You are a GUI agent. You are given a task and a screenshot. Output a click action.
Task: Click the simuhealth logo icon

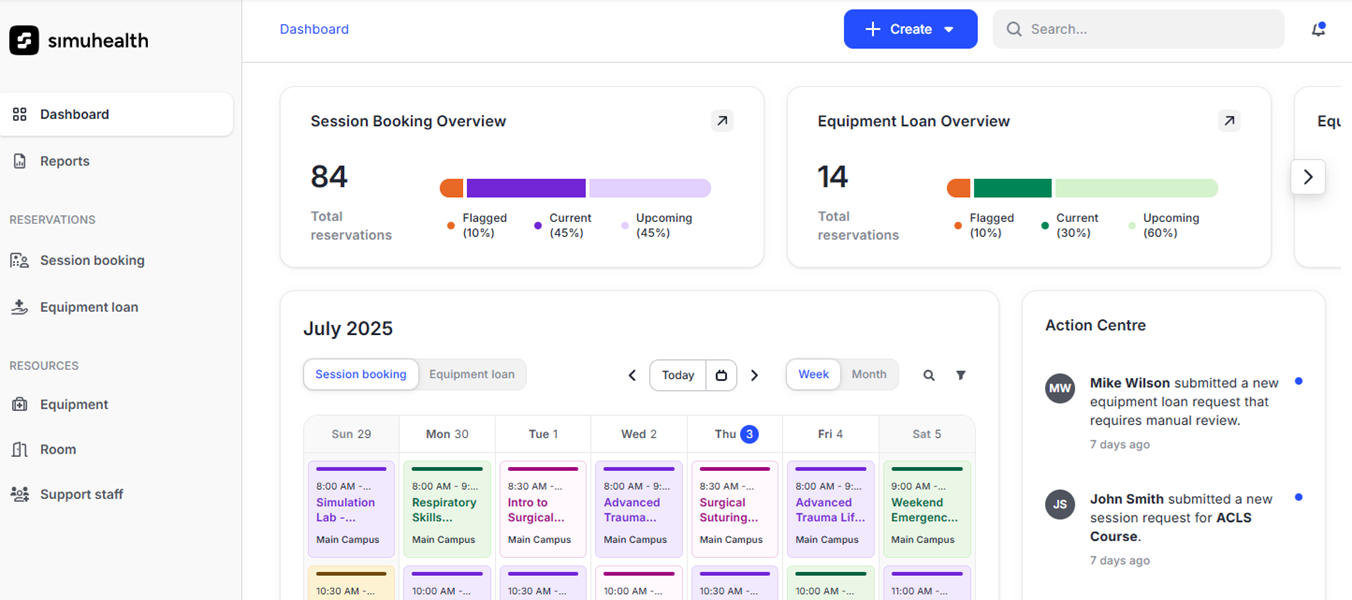(22, 41)
